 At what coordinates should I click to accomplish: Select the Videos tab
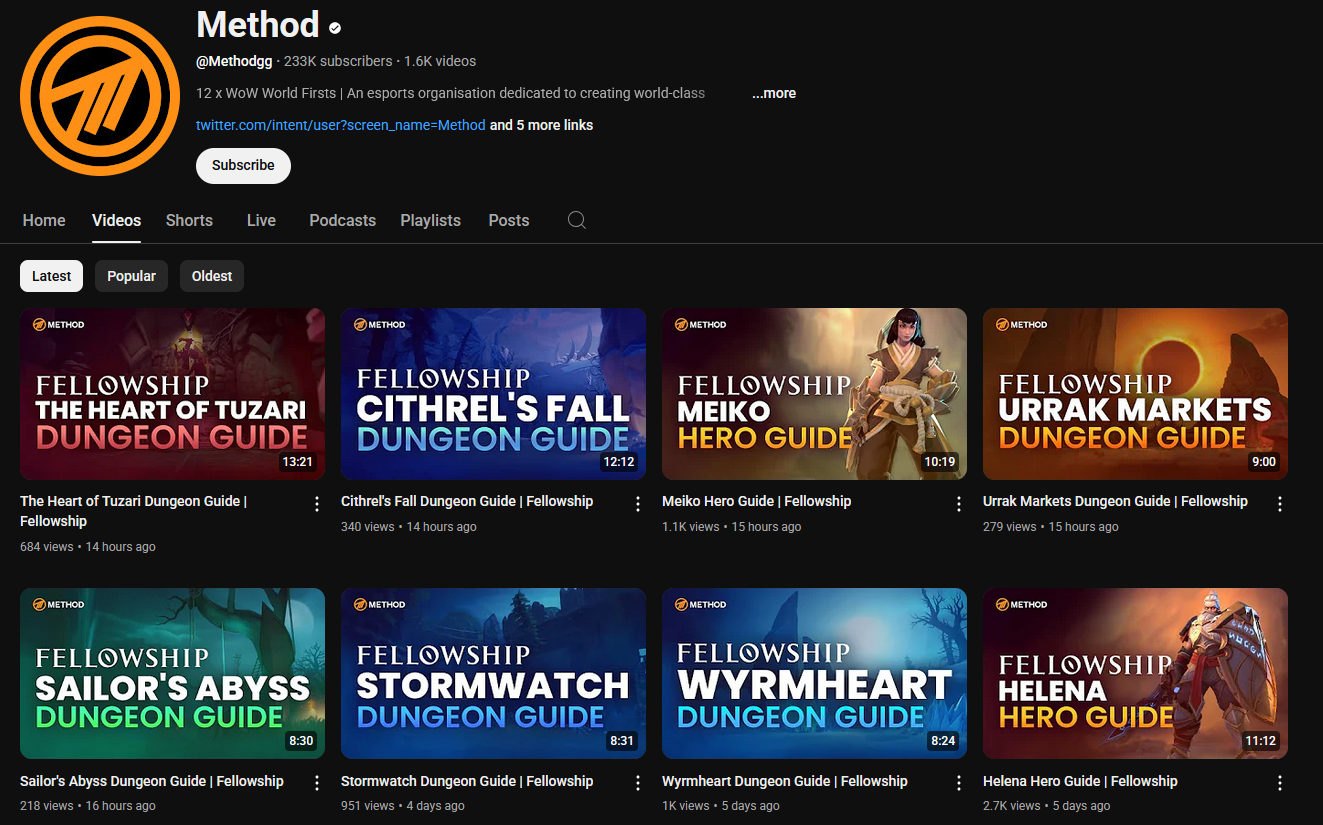(x=116, y=220)
